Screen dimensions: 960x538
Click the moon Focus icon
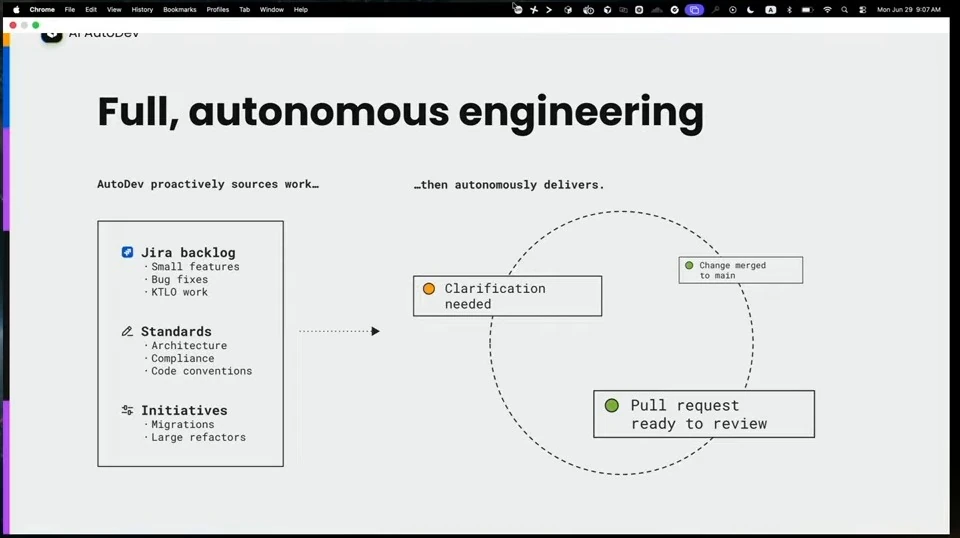(x=751, y=10)
